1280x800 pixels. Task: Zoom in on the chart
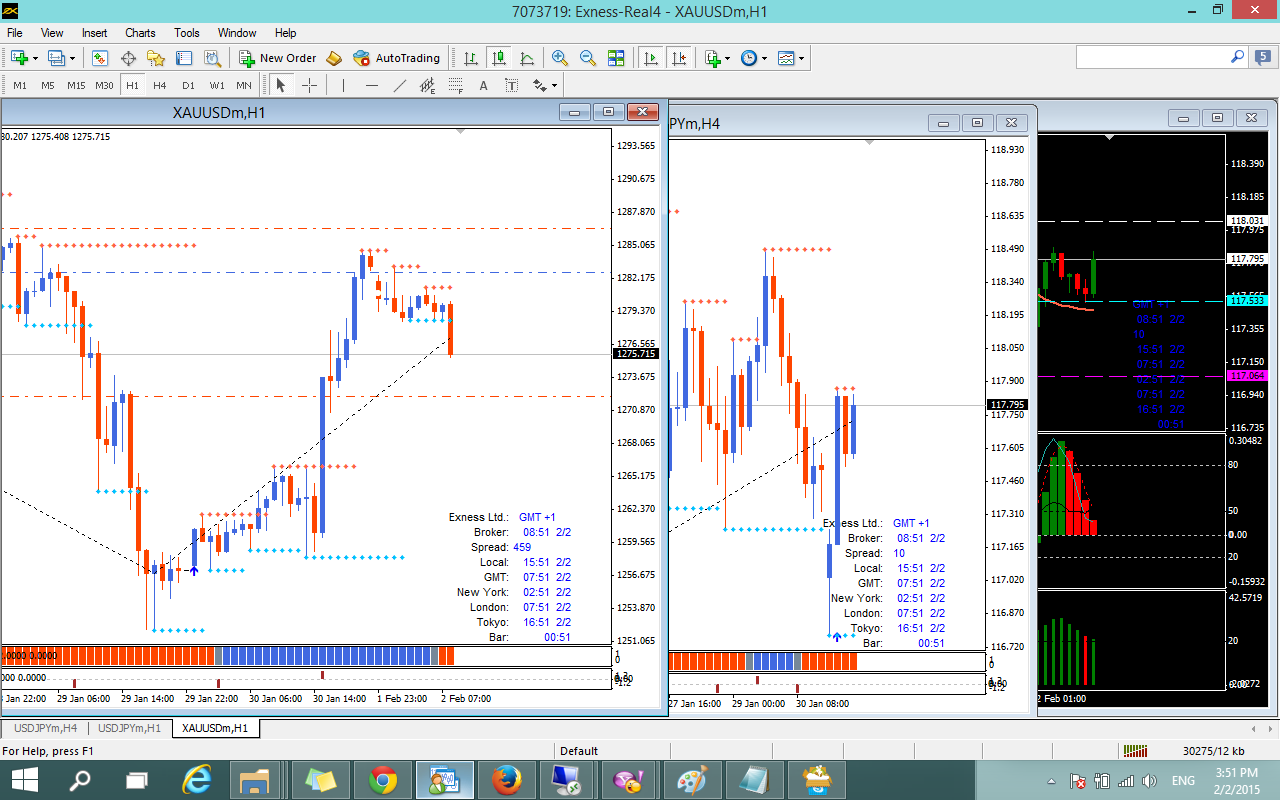coord(560,58)
